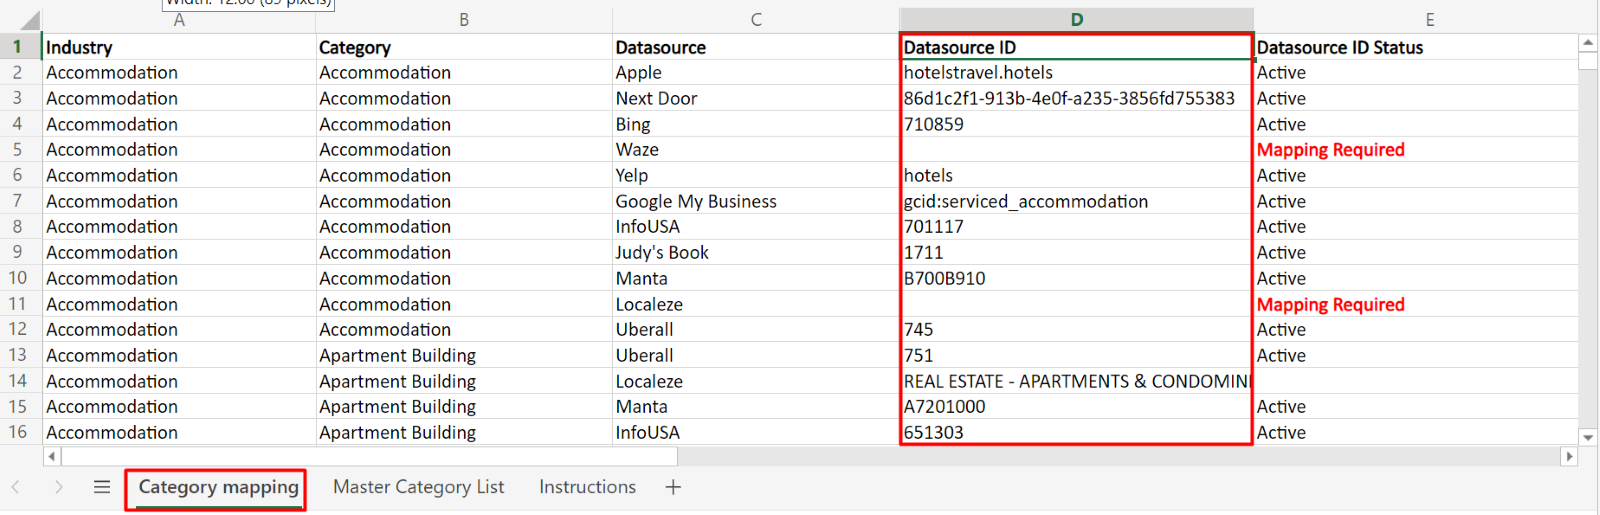1600x515 pixels.
Task: Select column A header
Action: click(179, 20)
